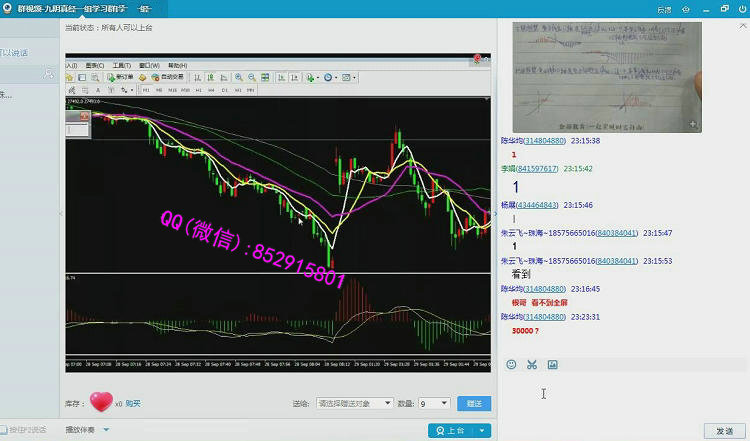Open the quantity dropdown showing 9

point(435,404)
